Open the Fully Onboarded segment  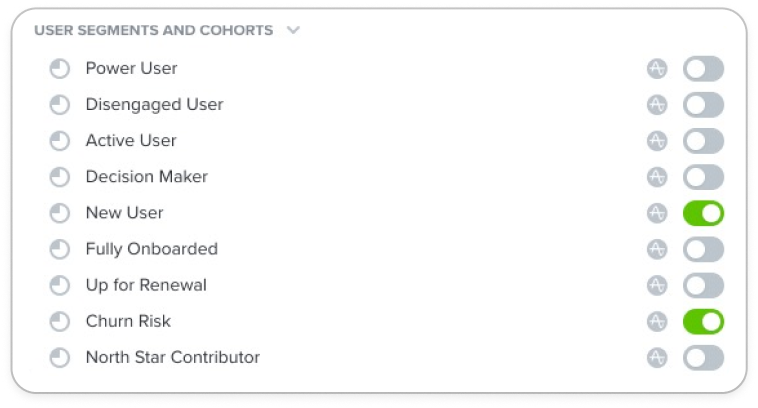(x=152, y=249)
